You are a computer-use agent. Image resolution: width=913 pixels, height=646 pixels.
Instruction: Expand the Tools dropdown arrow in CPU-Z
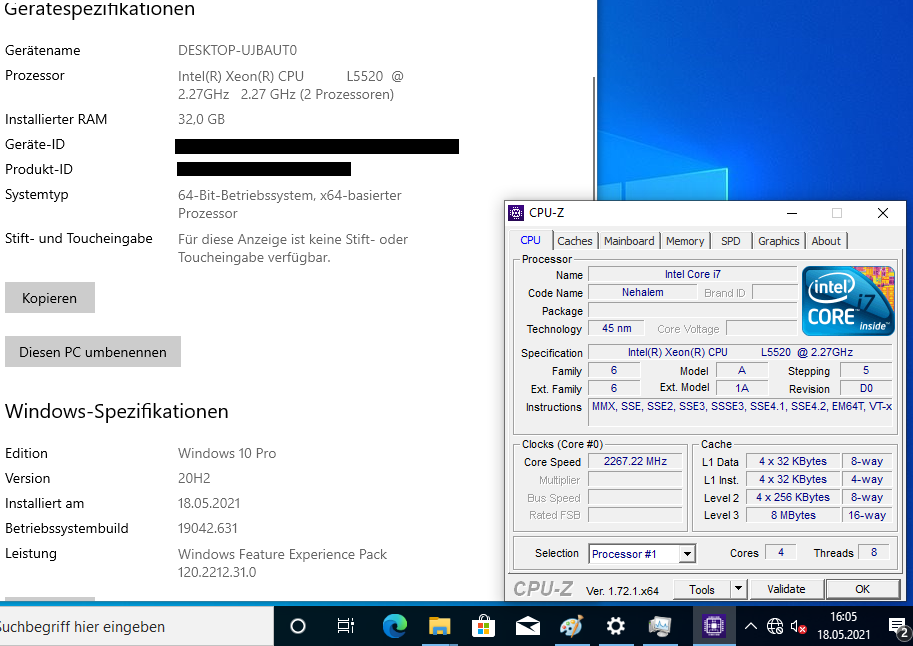pos(738,589)
